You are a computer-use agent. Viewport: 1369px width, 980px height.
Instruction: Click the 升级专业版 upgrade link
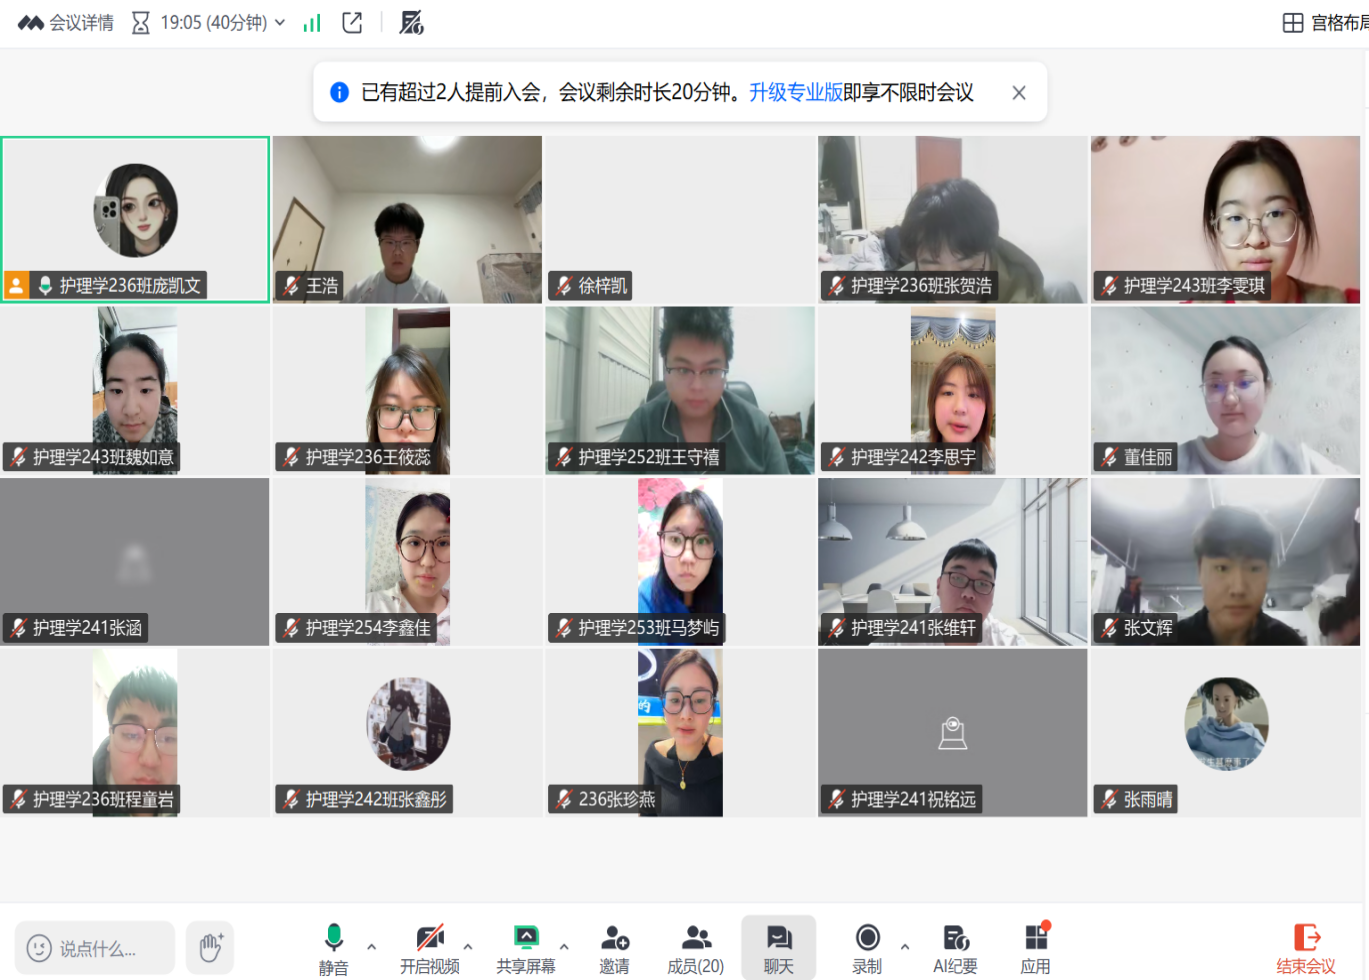click(x=795, y=93)
